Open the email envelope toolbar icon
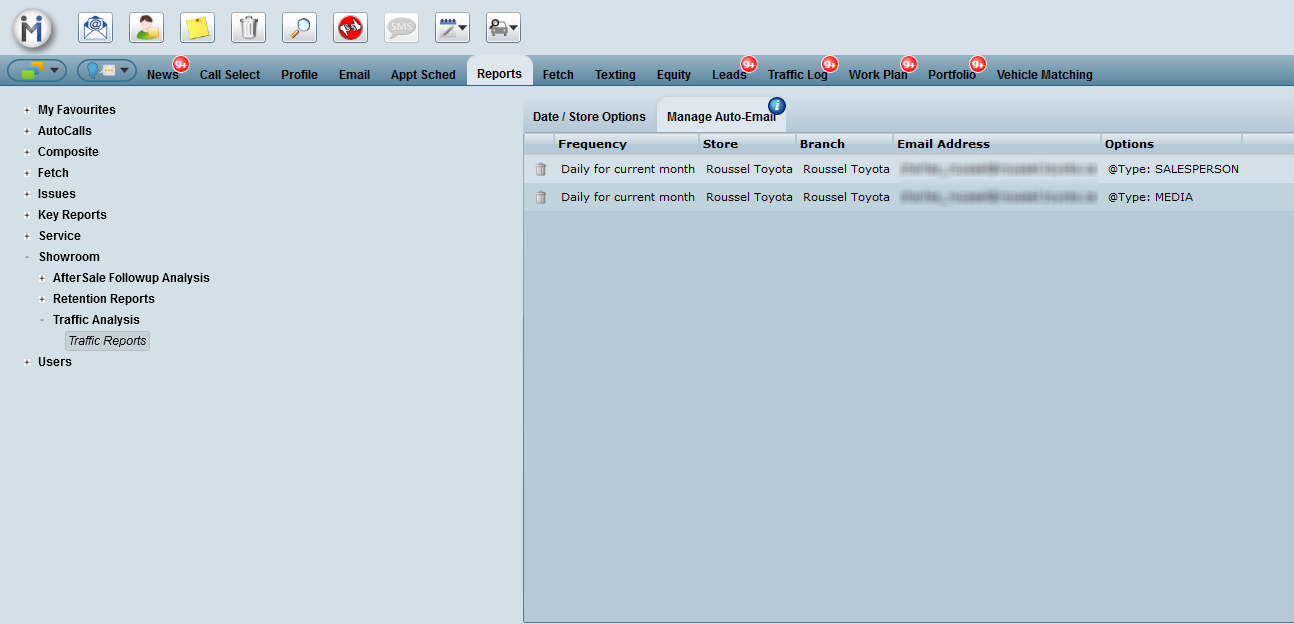The image size is (1294, 624). pos(96,28)
